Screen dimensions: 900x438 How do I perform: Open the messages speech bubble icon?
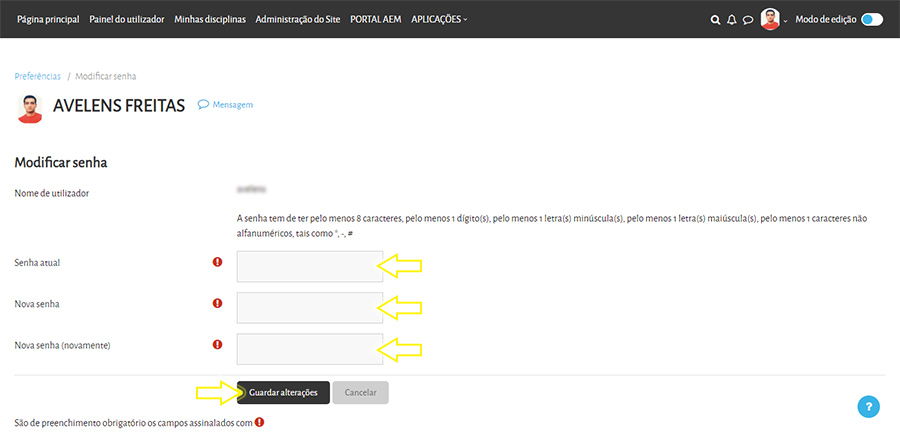pos(747,19)
